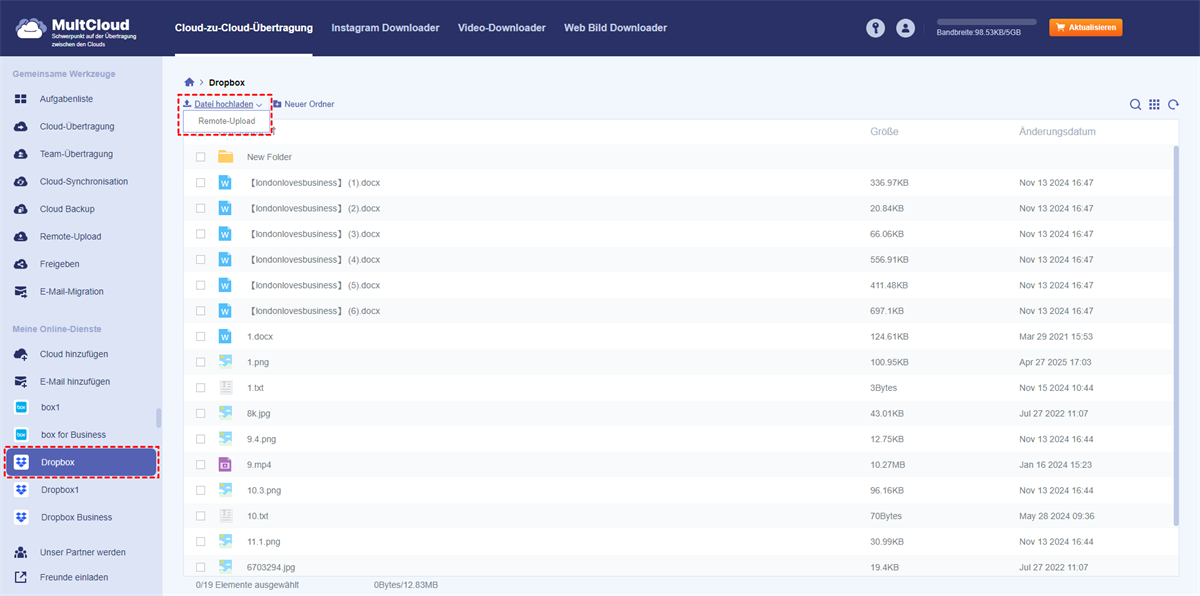The height and width of the screenshot is (596, 1200).
Task: Open file 6703294.jpg
Action: click(271, 567)
